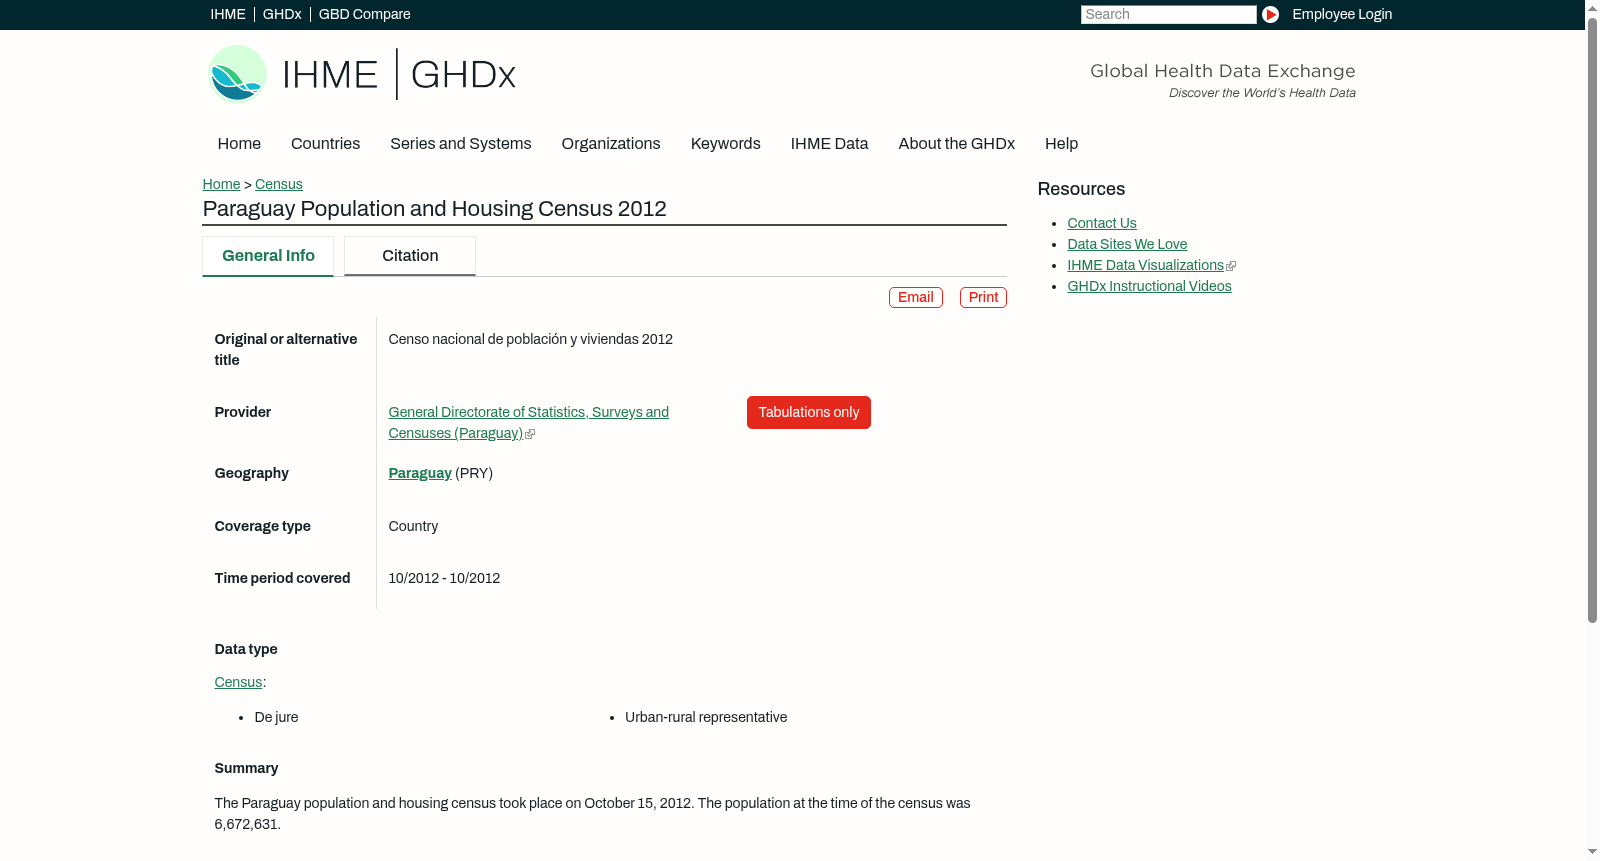Image resolution: width=1600 pixels, height=861 pixels.
Task: Open About the GHDx menu
Action: (957, 144)
